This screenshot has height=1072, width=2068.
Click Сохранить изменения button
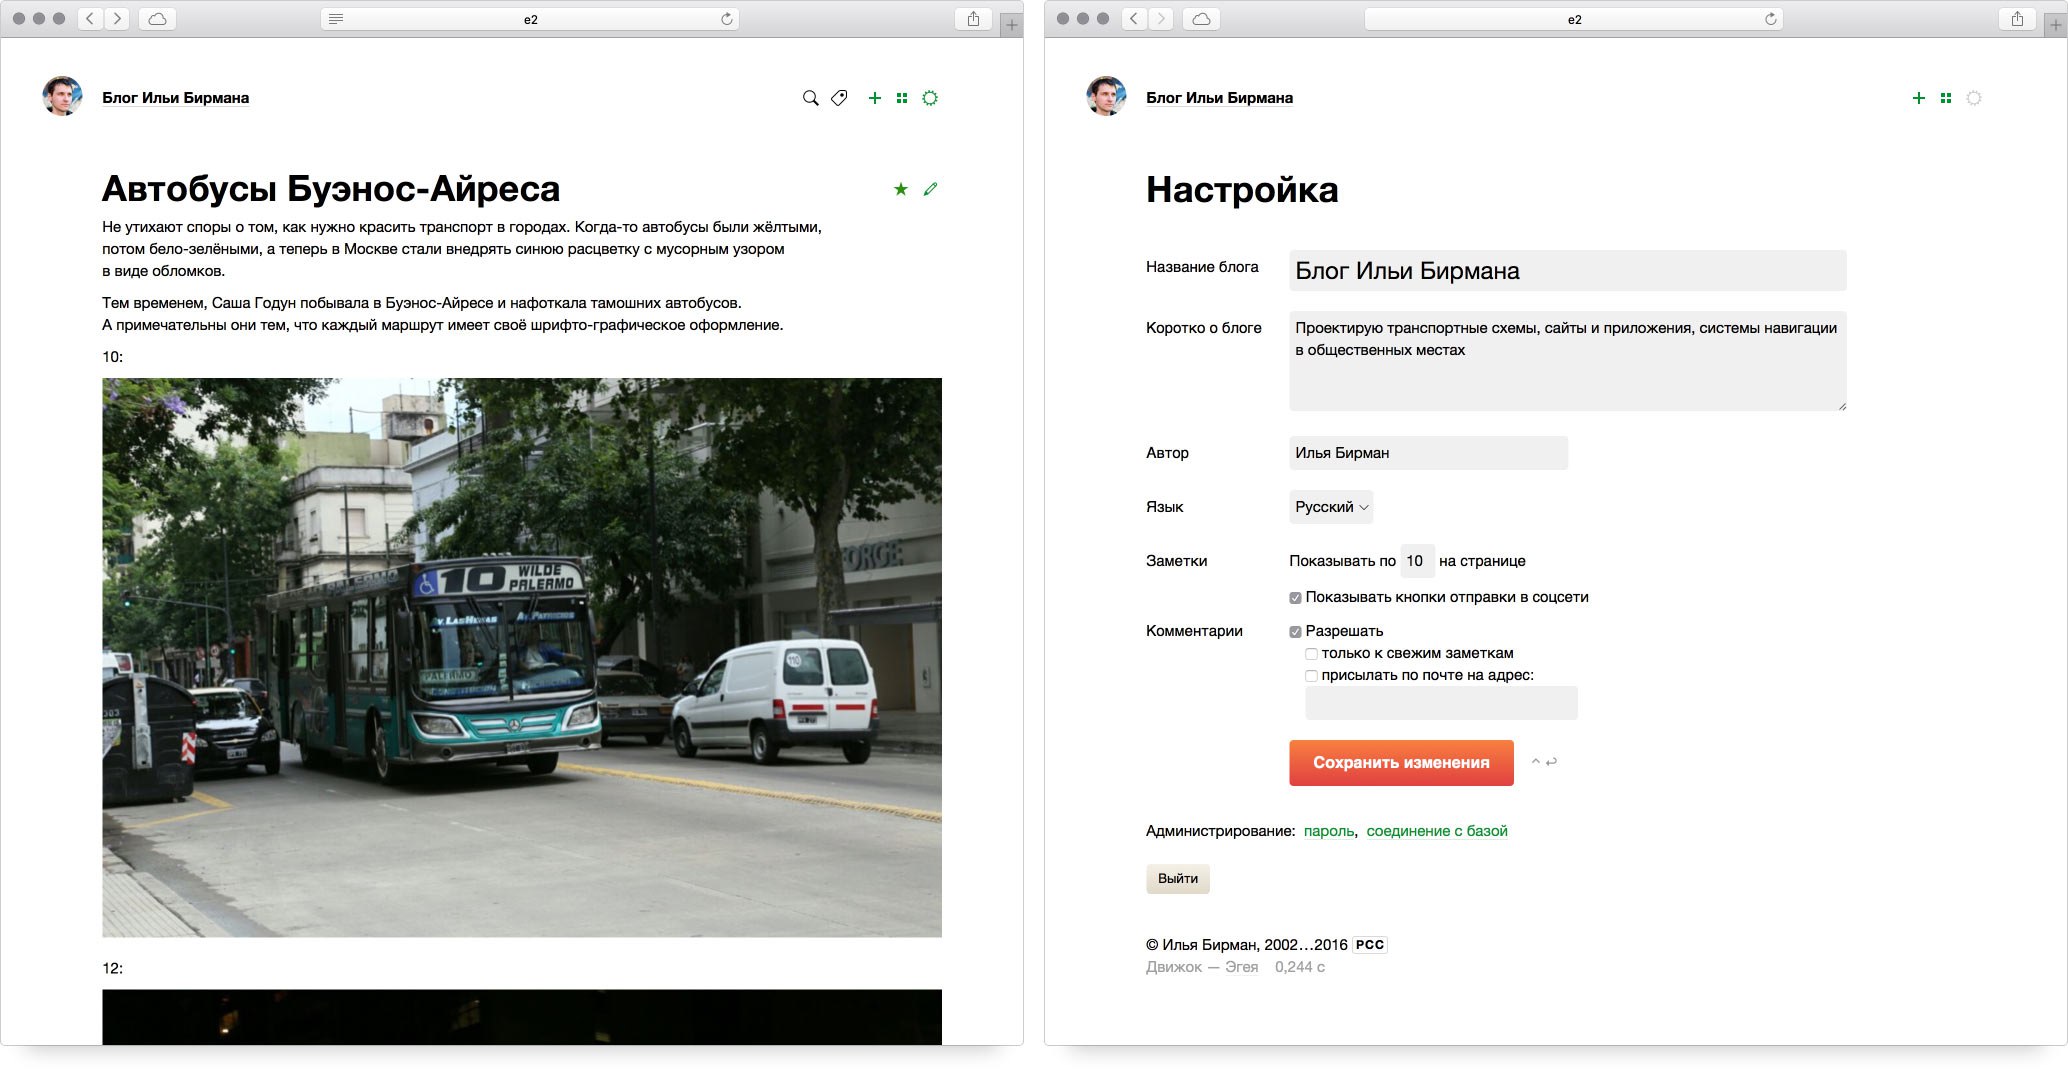point(1401,763)
